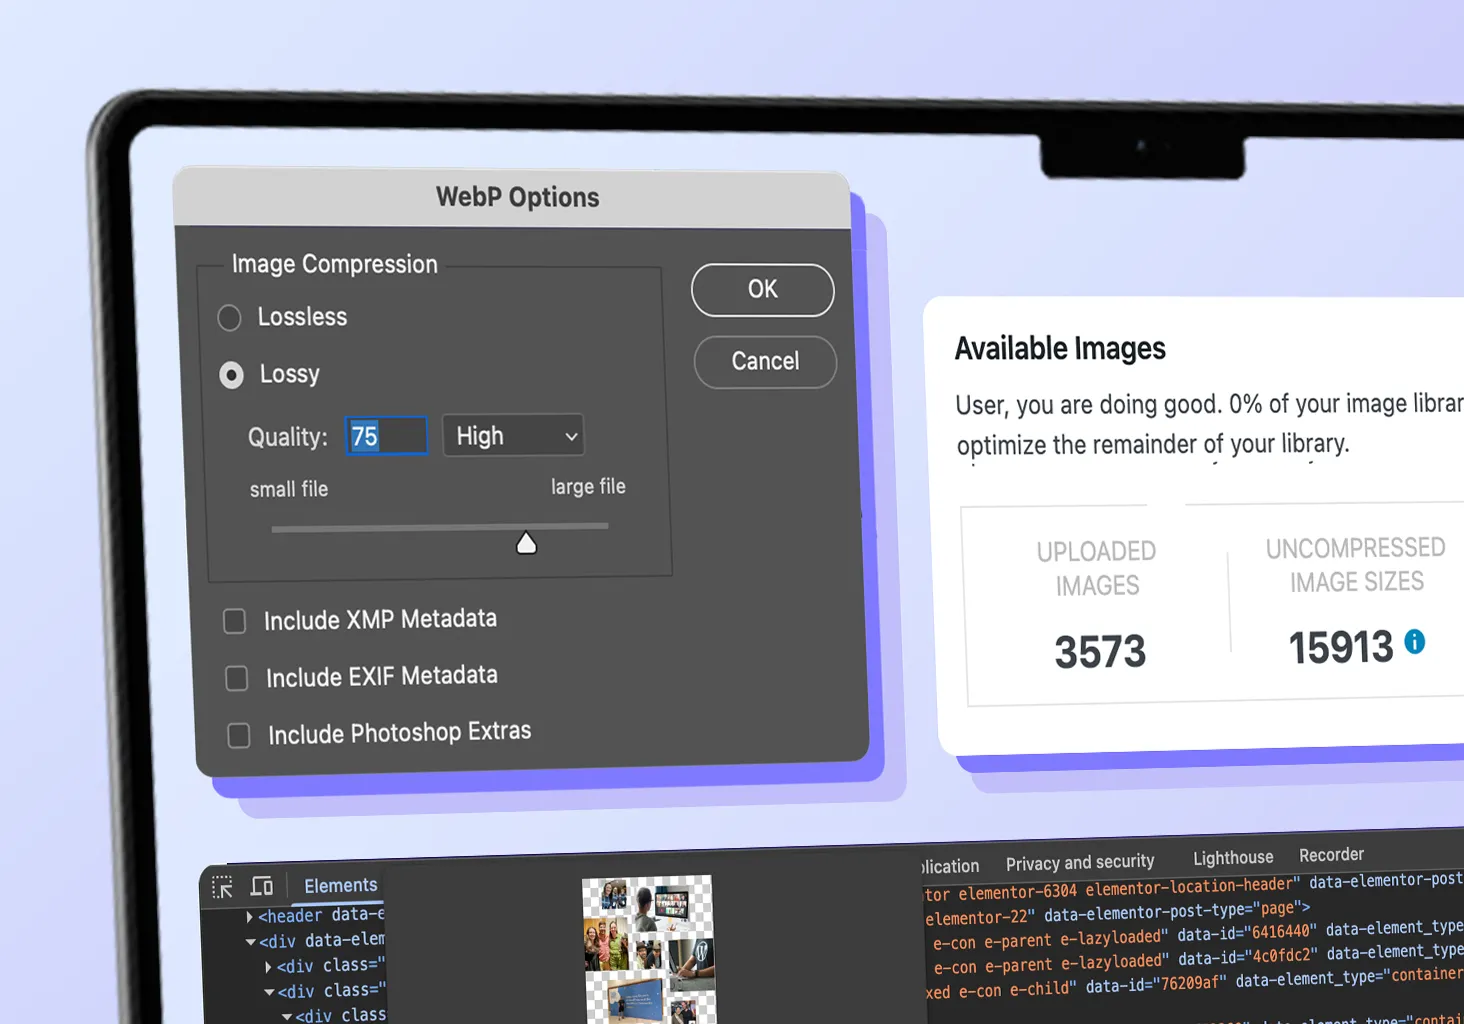Cancel the WebP Options dialog
Viewport: 1464px width, 1024px height.
coord(764,362)
